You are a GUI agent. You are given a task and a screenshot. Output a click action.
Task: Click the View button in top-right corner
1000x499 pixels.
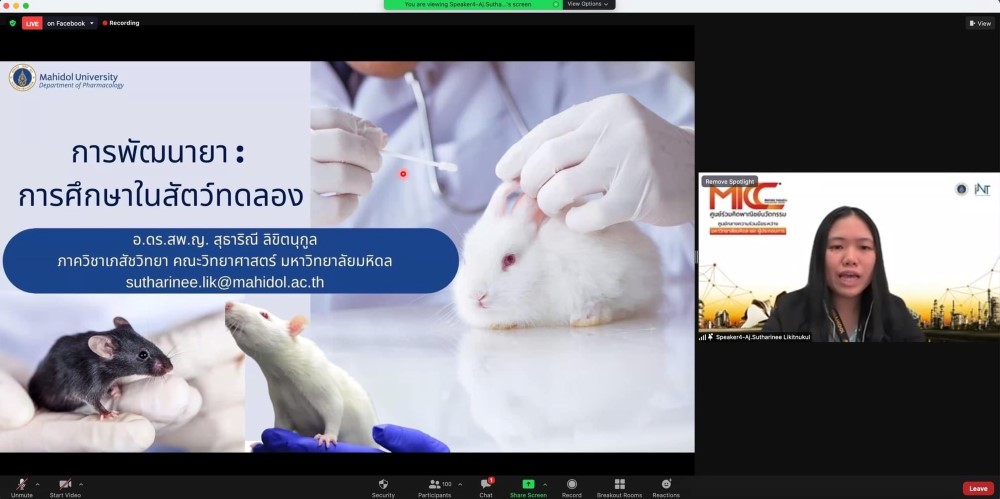[x=980, y=23]
